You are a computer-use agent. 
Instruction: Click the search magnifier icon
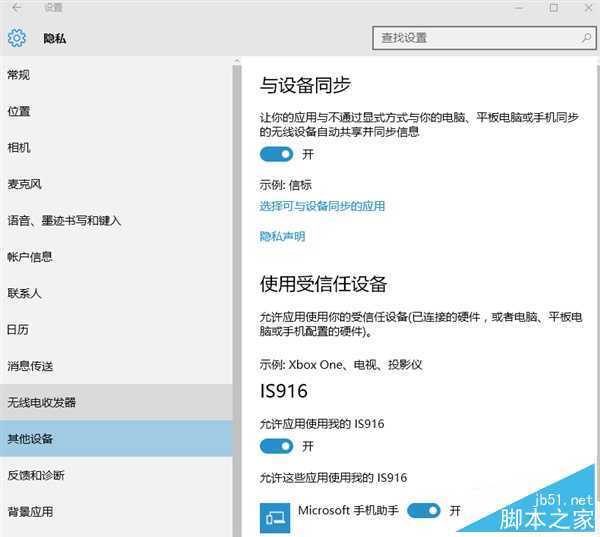(586, 38)
